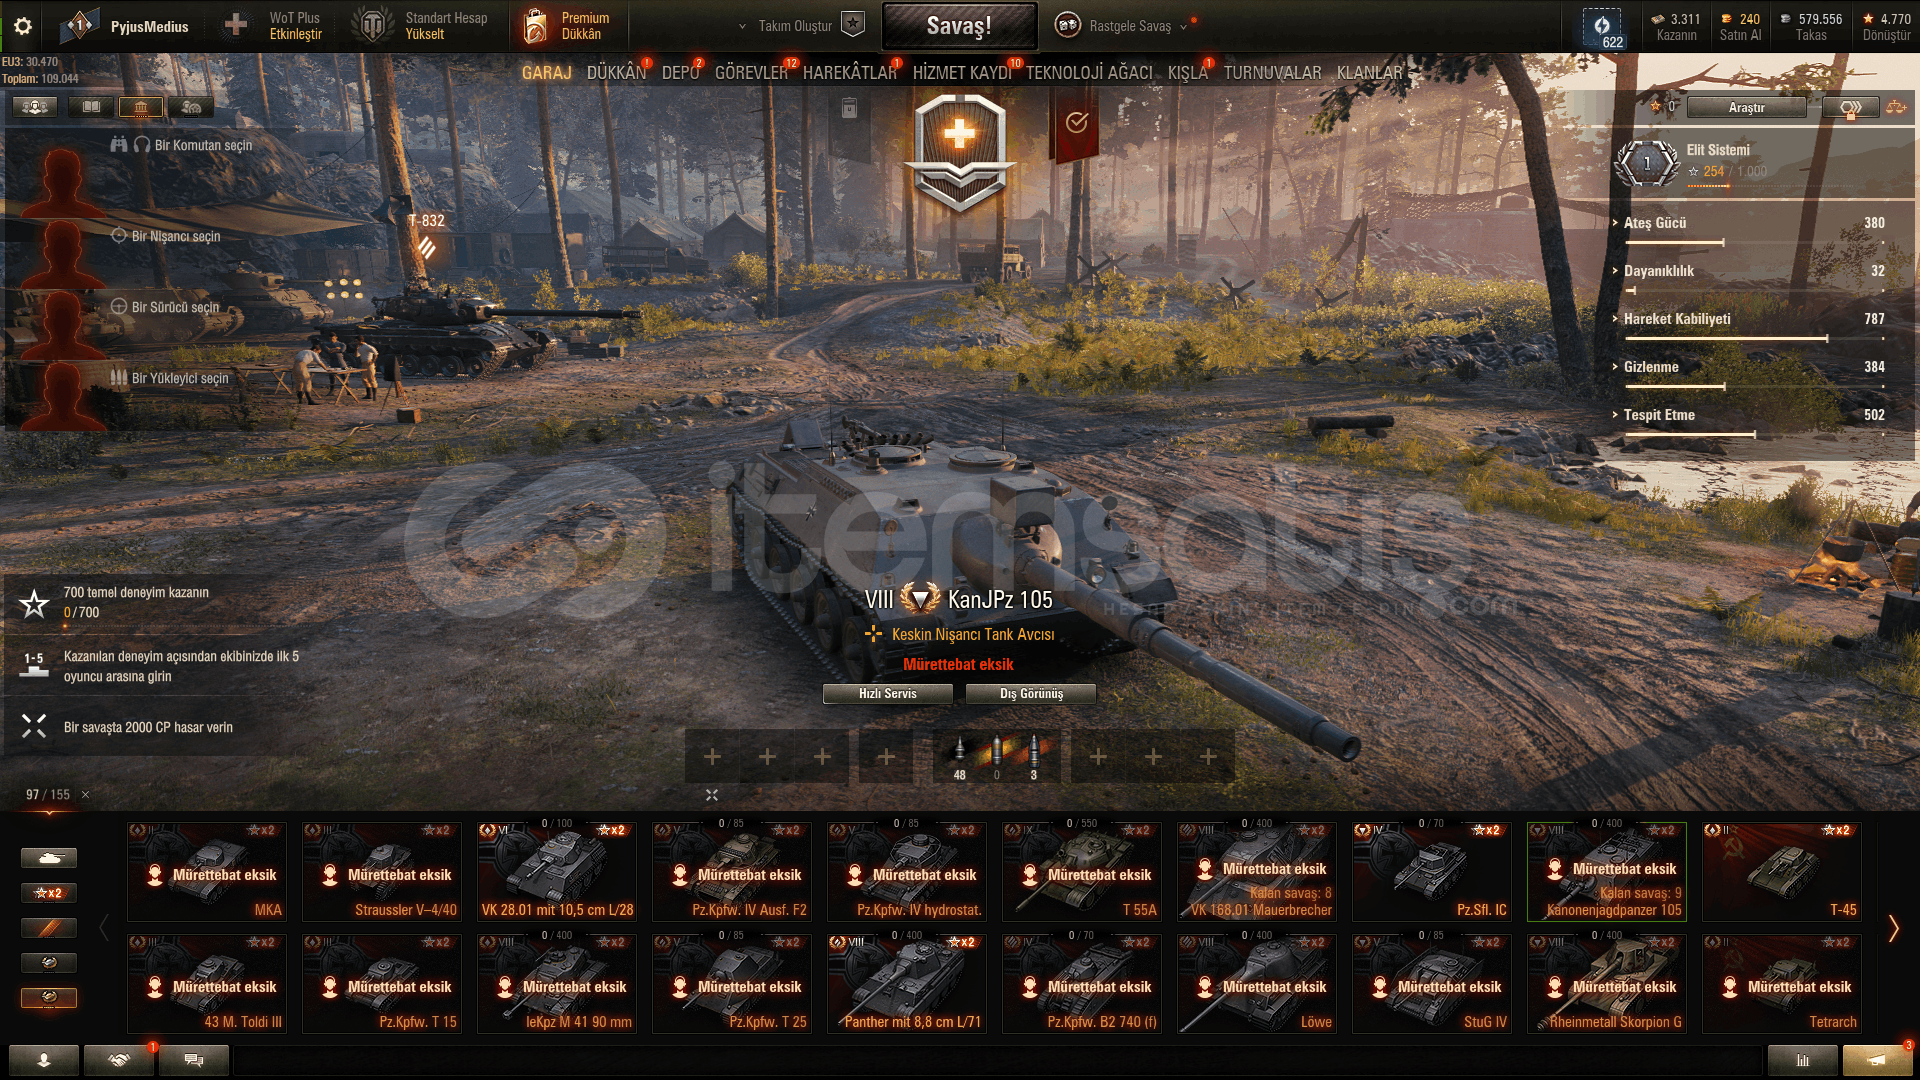The width and height of the screenshot is (1920, 1080).
Task: Open the chat channels icon
Action: 194,1060
